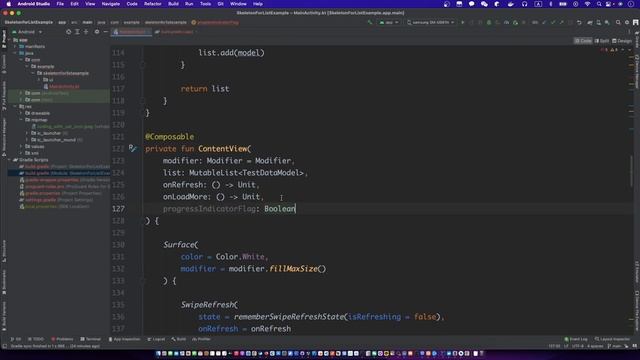Screen dimensions: 640x360
Task: Open the File menu
Action: (x=60, y=4)
